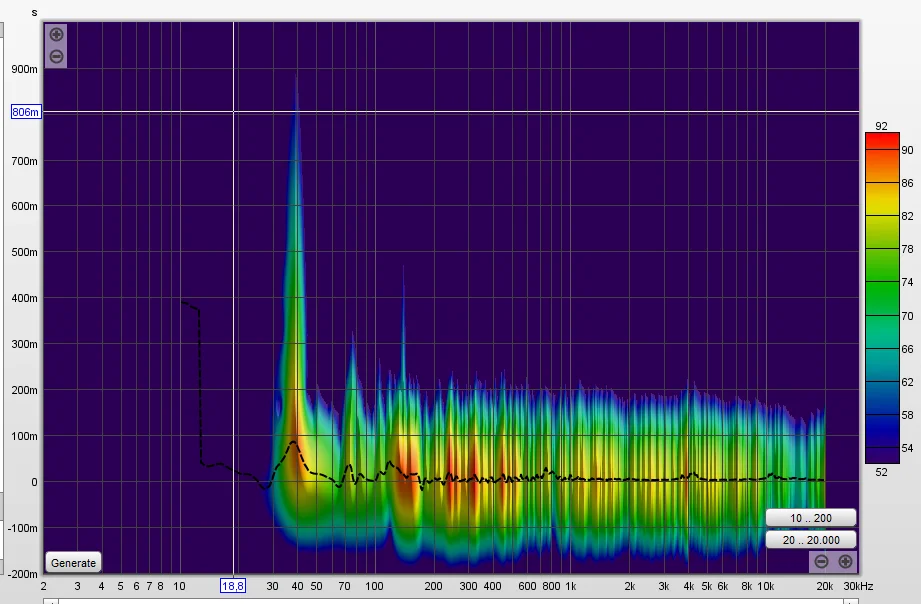
Task: Click the 806m time cursor label
Action: tap(26, 112)
